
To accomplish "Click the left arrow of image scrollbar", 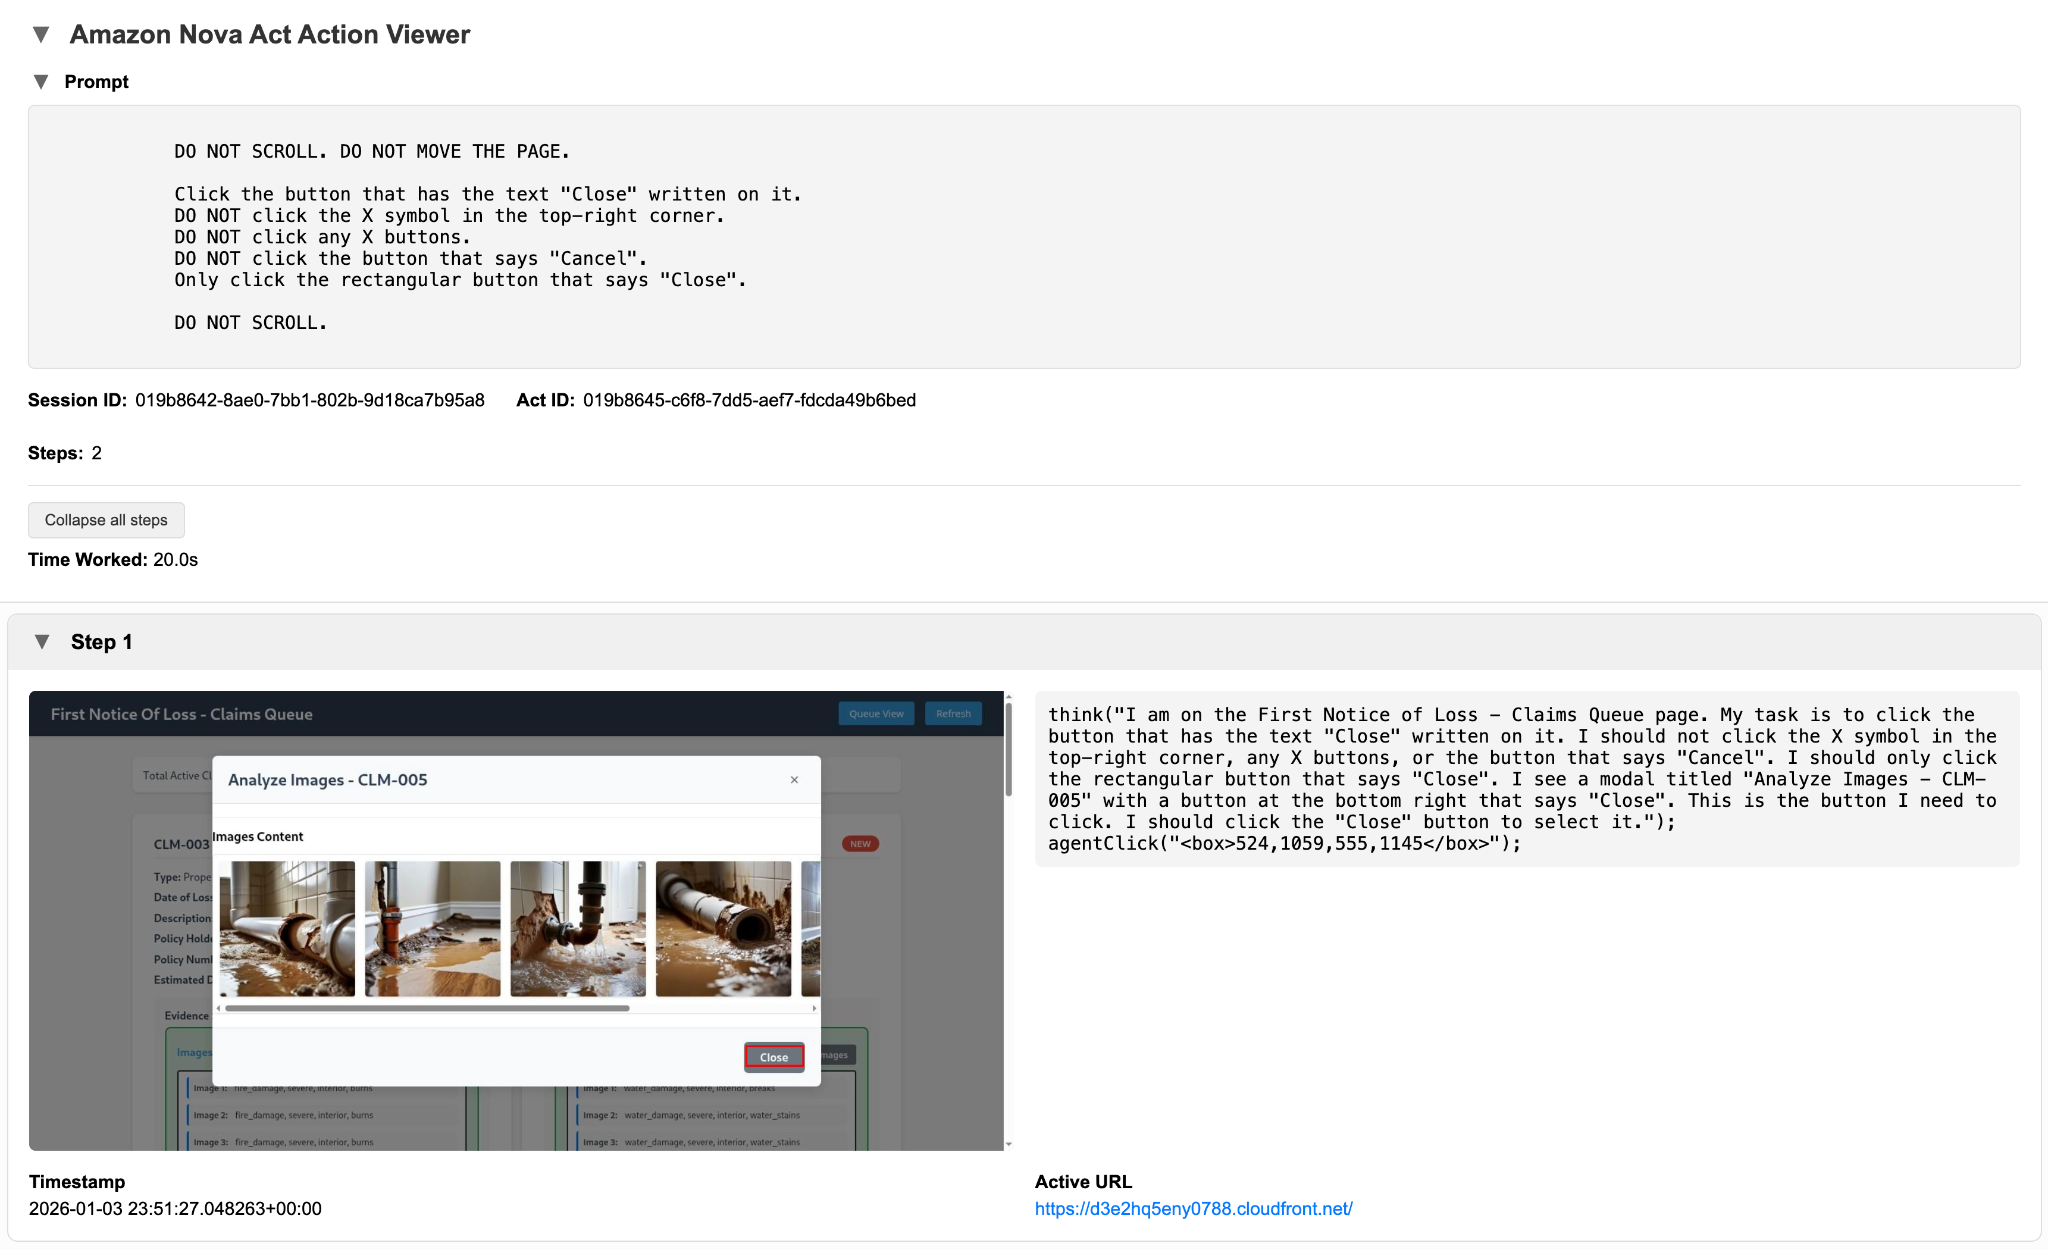I will click(x=218, y=1008).
